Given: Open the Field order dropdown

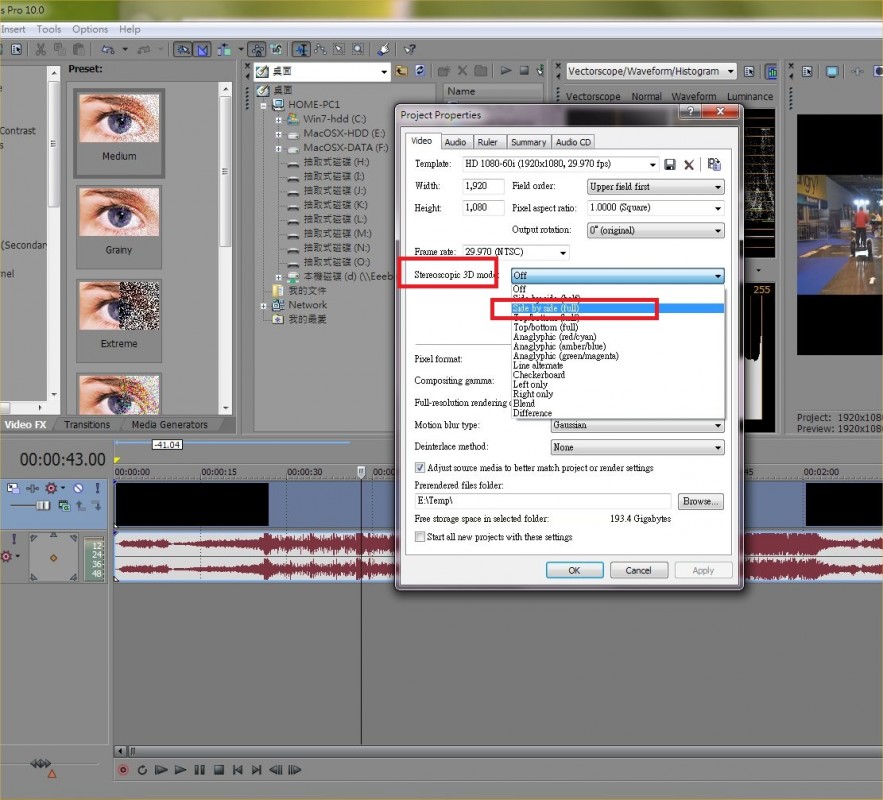Looking at the screenshot, I should 655,187.
